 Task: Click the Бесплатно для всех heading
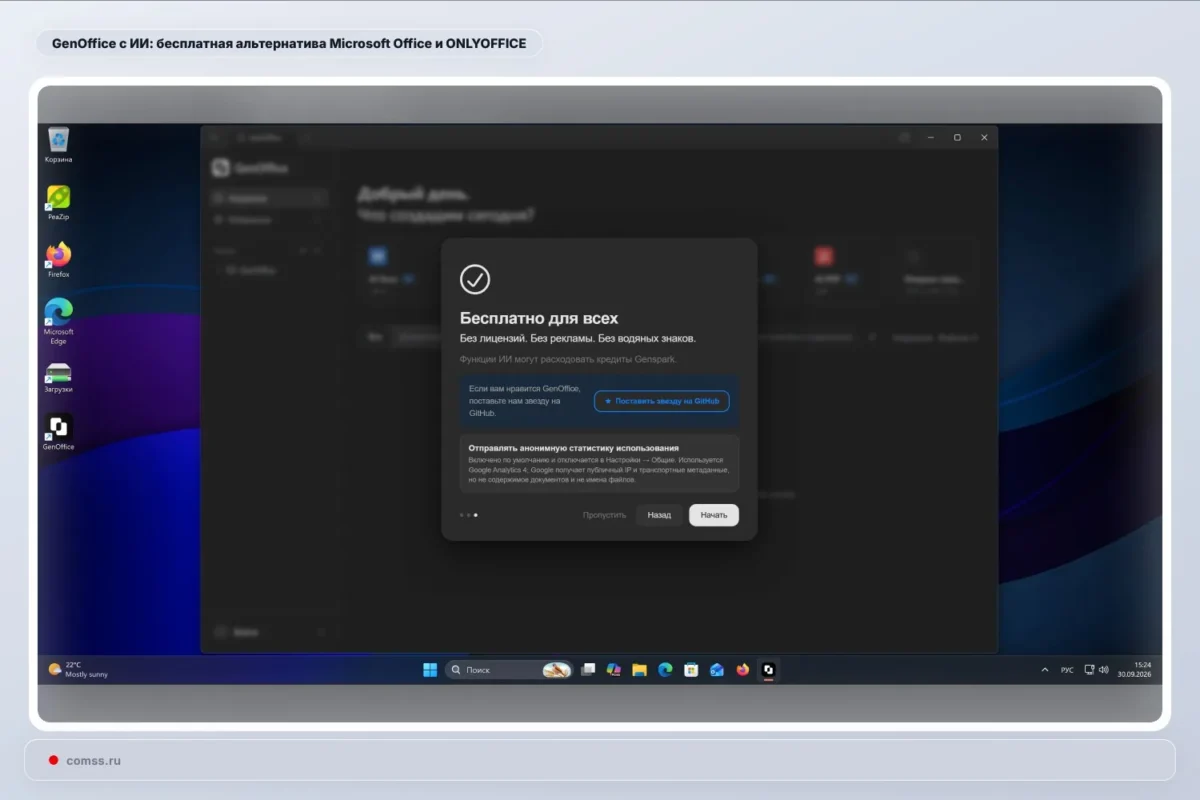pyautogui.click(x=539, y=318)
